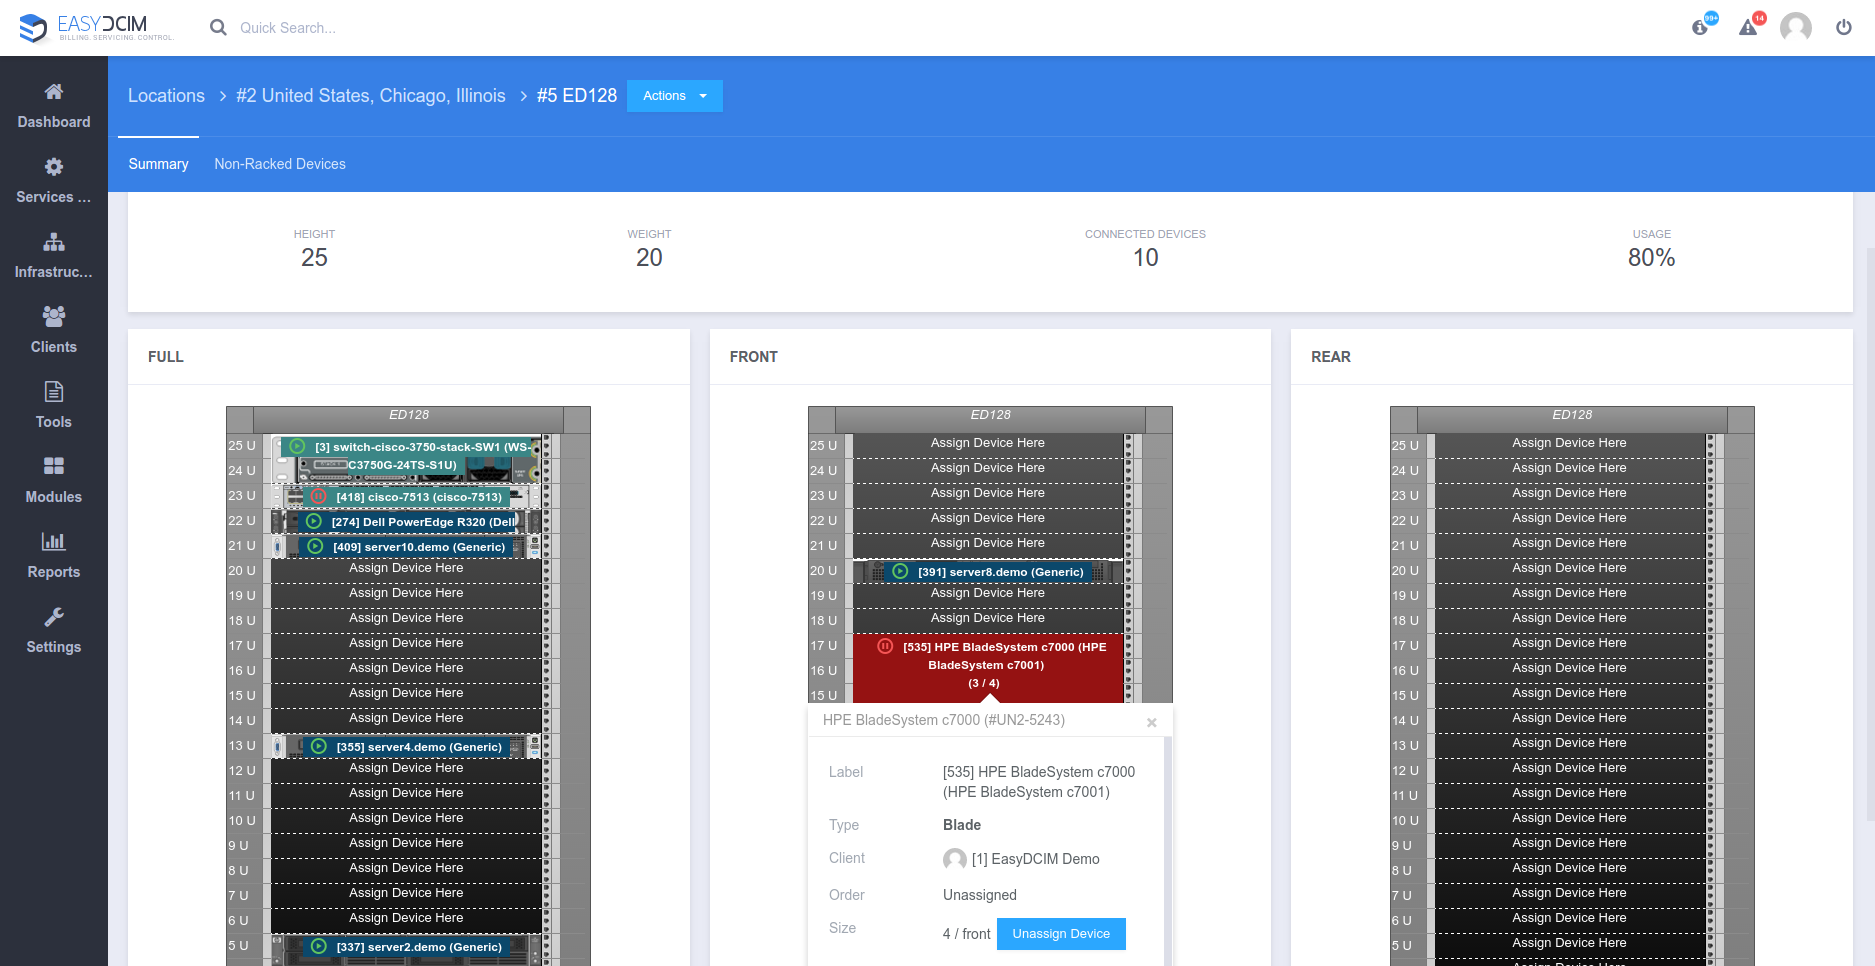
Task: Click status icon of server4.demo
Action: 319,746
